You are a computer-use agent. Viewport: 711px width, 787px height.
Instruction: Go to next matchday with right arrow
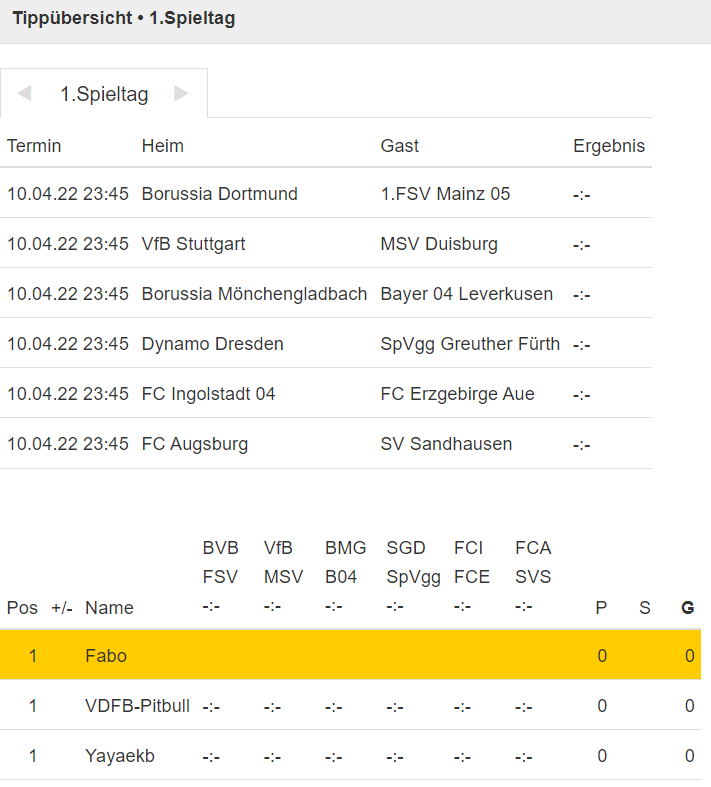[x=181, y=94]
